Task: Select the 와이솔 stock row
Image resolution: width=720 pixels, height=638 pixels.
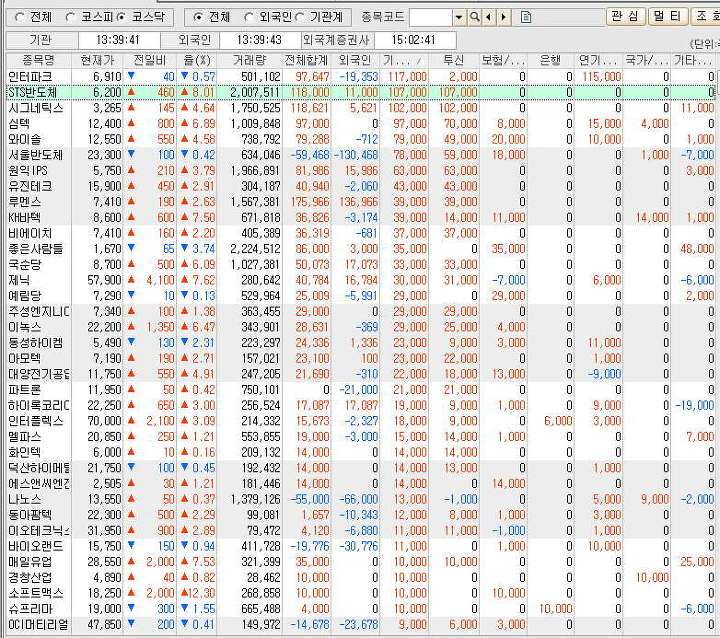Action: [360, 139]
